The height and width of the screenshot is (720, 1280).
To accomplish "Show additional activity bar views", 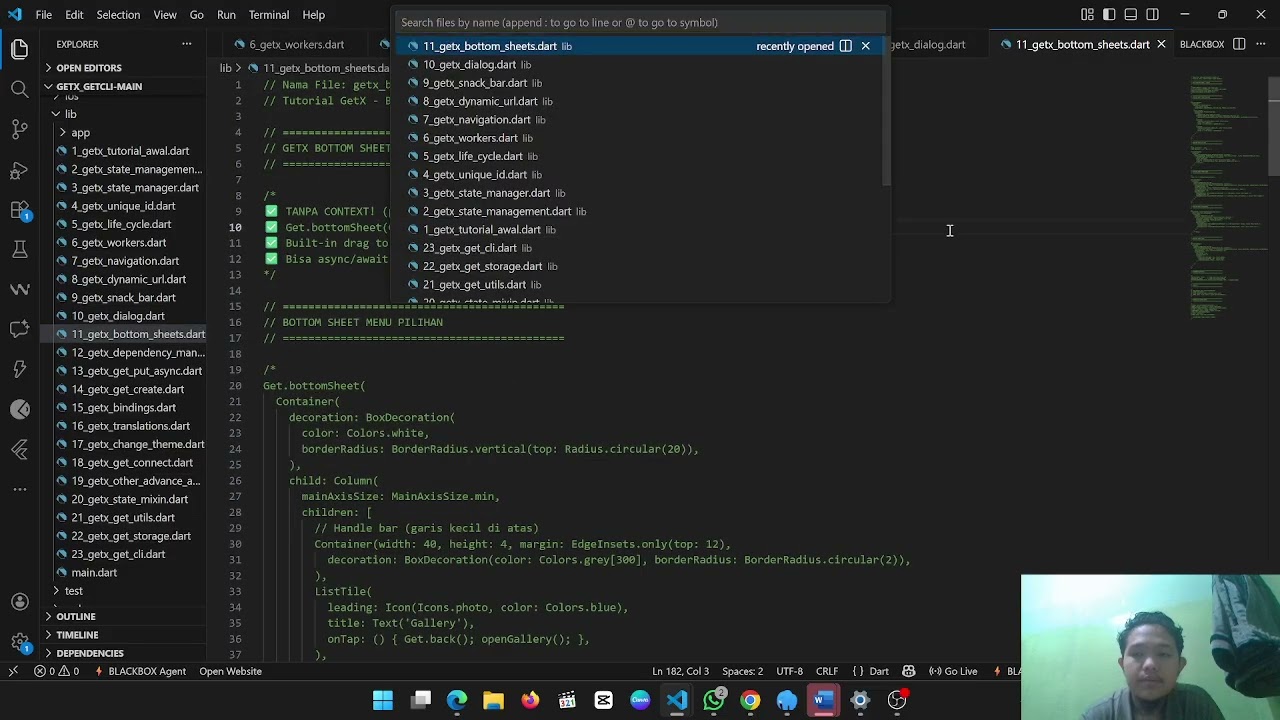I will click(19, 489).
